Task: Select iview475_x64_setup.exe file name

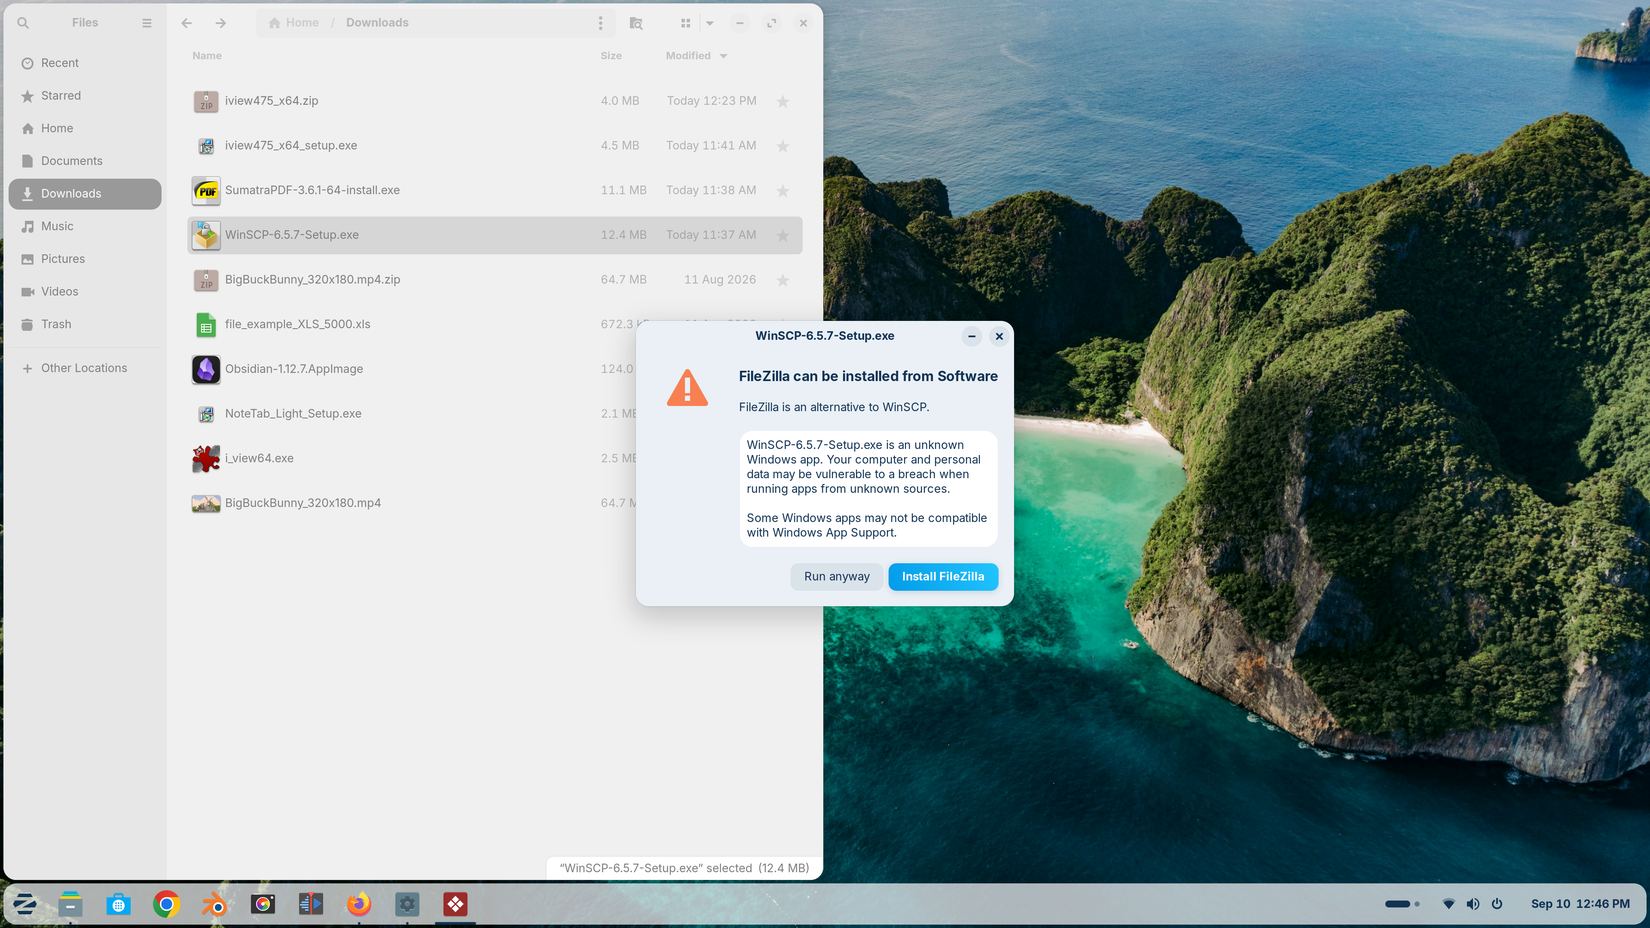Action: [x=291, y=146]
